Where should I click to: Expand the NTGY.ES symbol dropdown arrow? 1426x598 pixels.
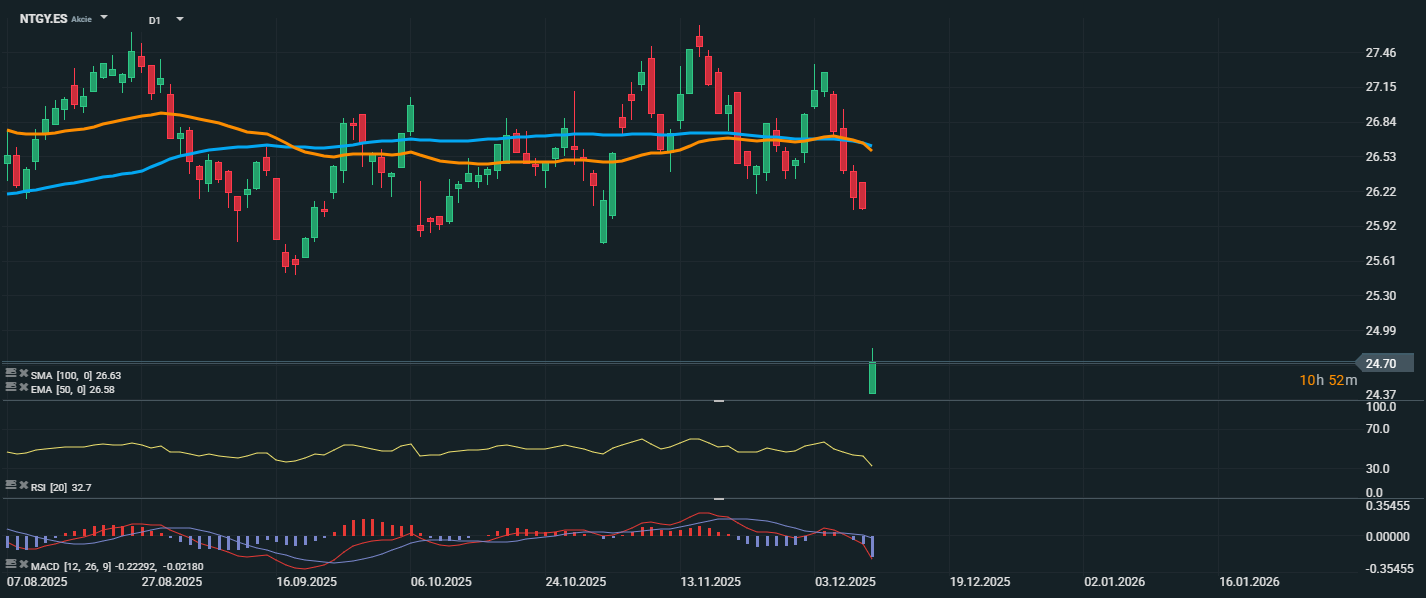point(105,19)
